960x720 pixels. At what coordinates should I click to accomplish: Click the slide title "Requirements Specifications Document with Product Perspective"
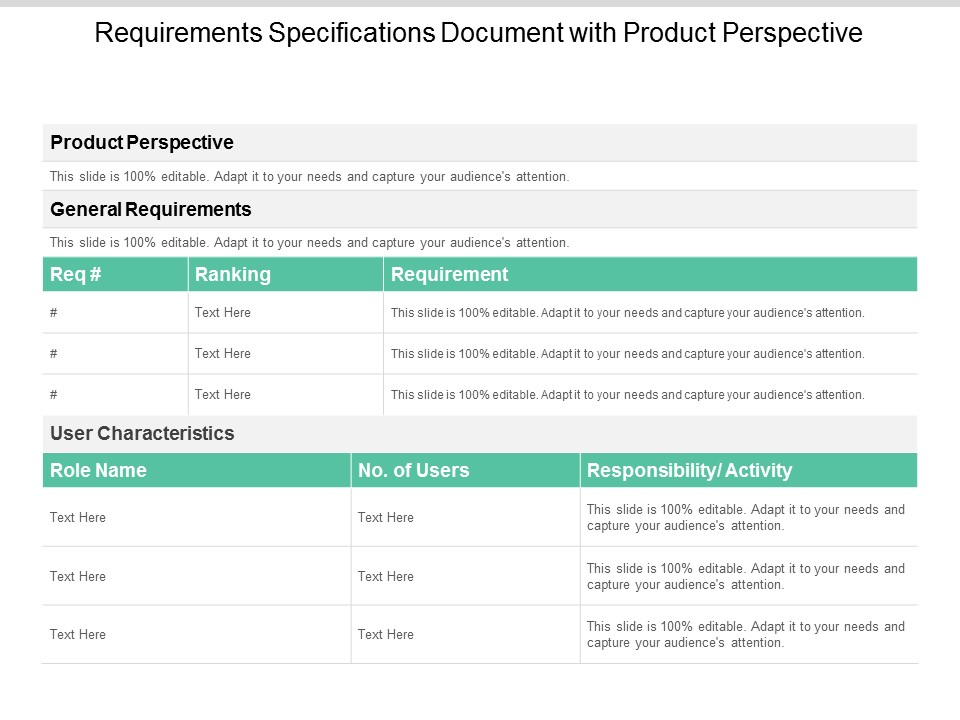(478, 33)
